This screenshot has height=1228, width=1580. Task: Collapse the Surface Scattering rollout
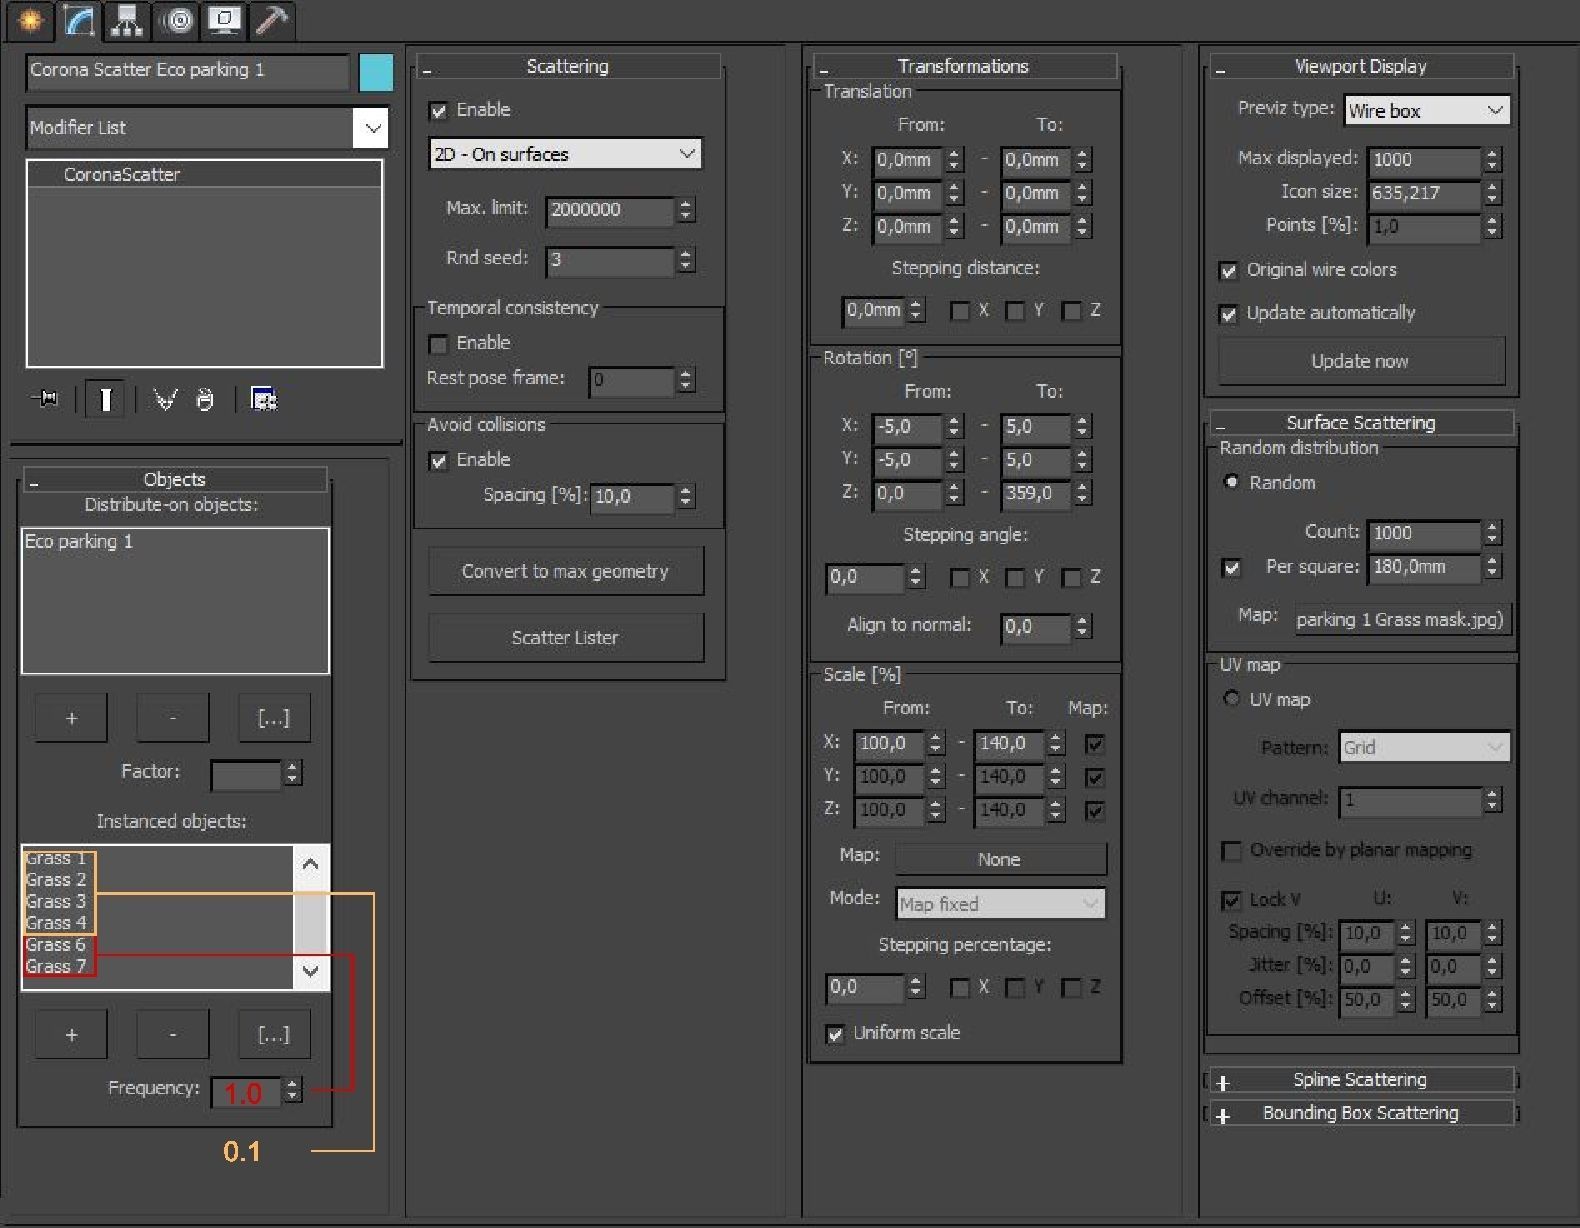pos(1361,422)
